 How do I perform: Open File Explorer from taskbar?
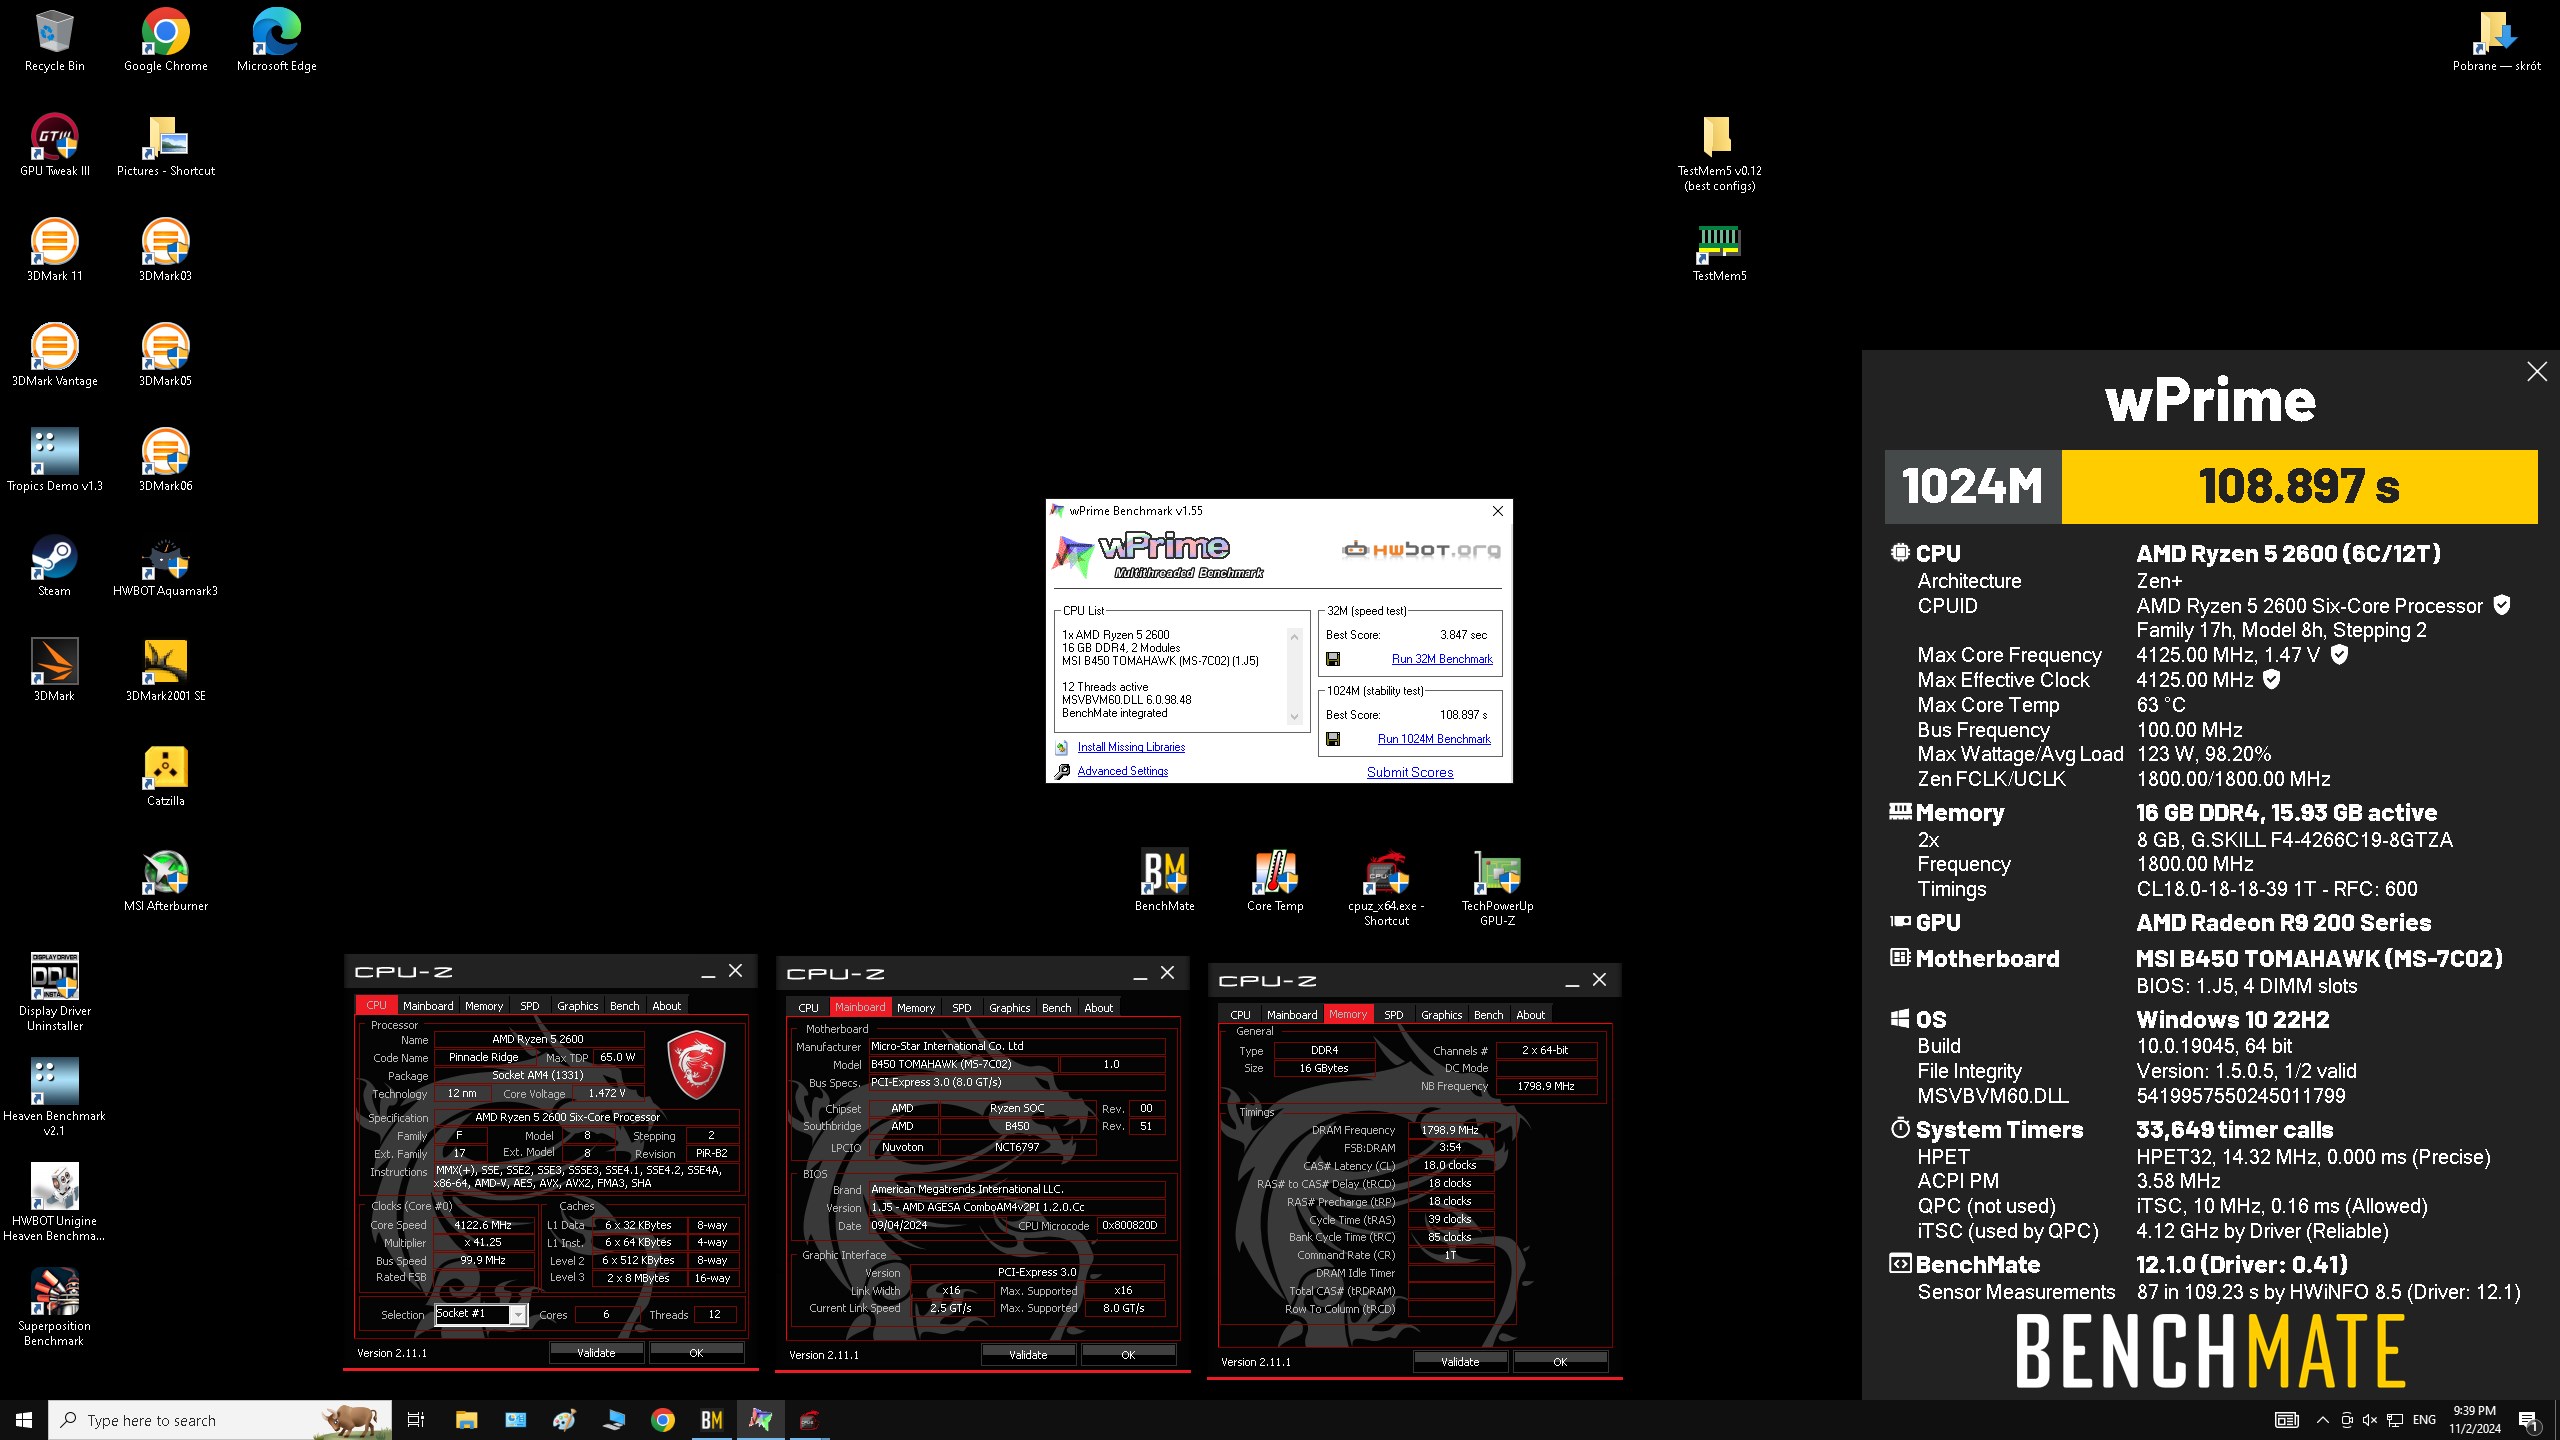466,1420
